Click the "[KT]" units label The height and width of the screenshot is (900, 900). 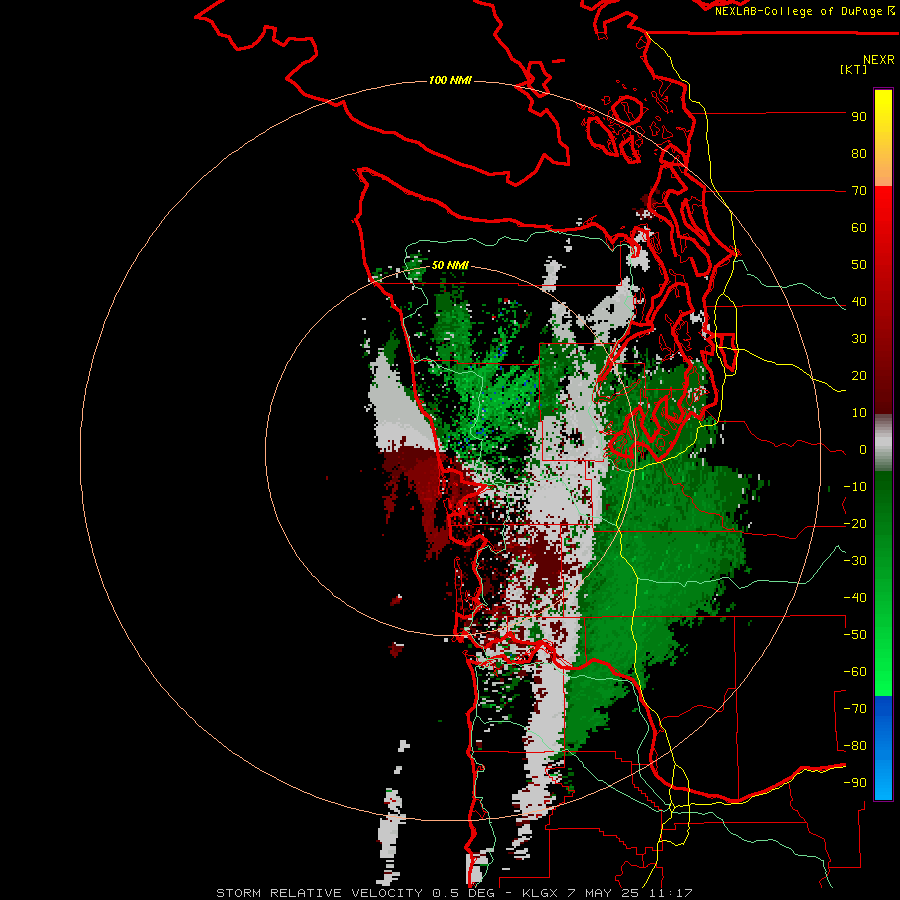pyautogui.click(x=853, y=69)
